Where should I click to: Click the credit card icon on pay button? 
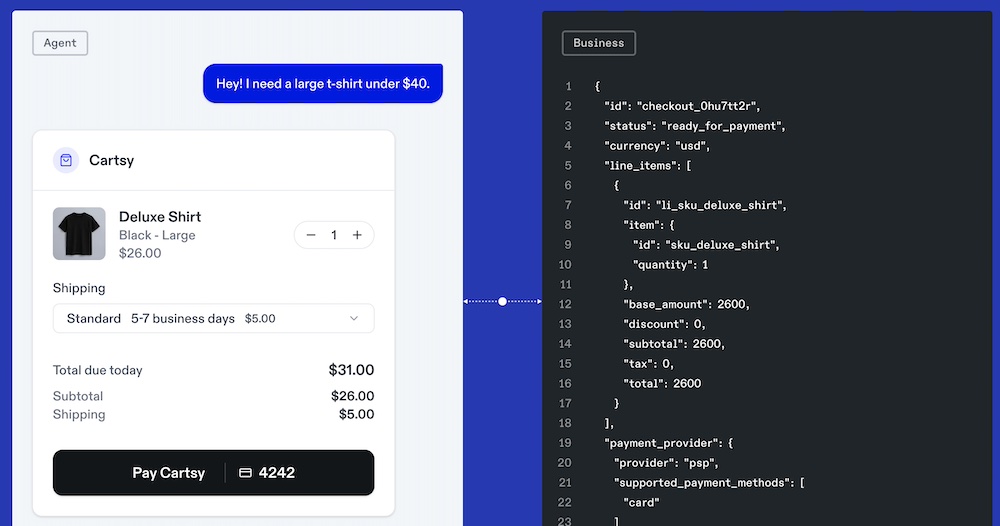tap(245, 473)
